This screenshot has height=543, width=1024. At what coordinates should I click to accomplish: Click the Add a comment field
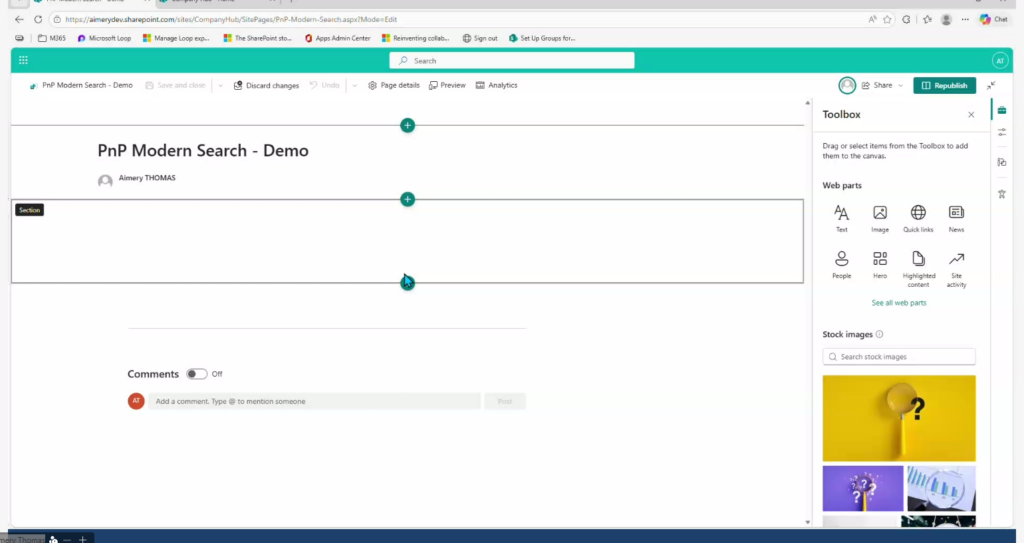coord(314,401)
